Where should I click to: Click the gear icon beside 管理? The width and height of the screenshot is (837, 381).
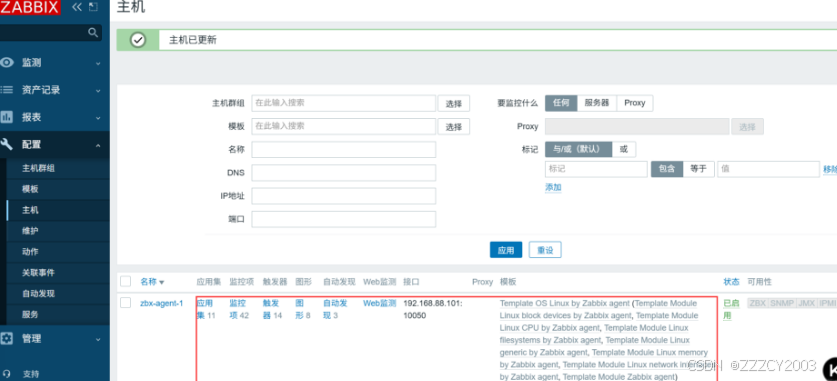pos(7,338)
